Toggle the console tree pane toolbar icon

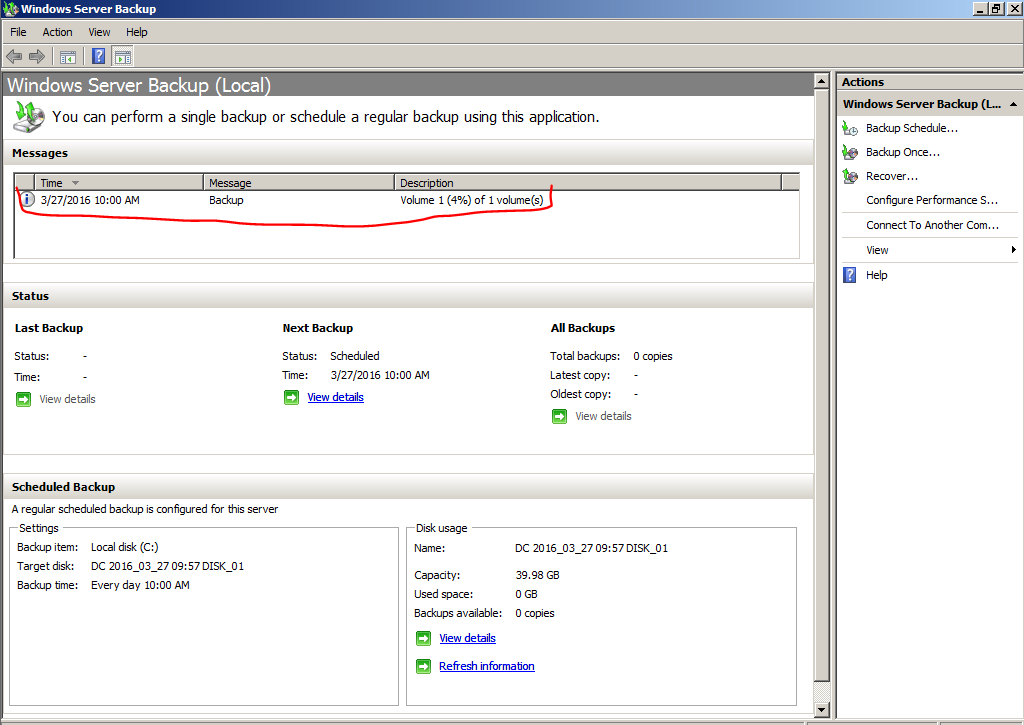coord(68,57)
